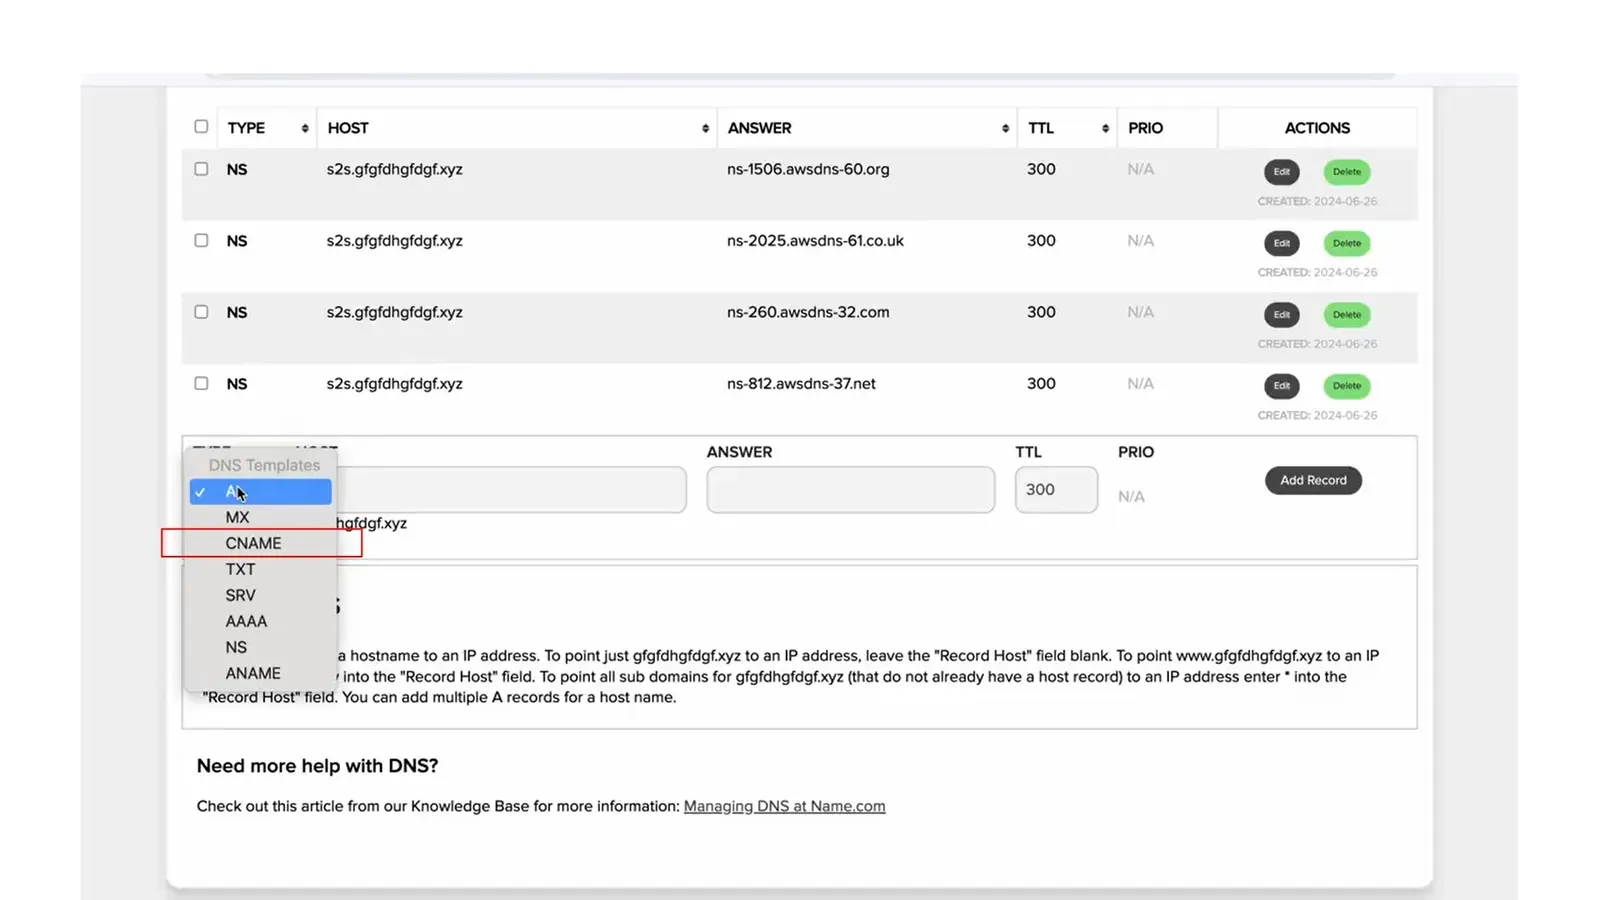Click the Add Record button
The image size is (1600, 900).
point(1313,480)
